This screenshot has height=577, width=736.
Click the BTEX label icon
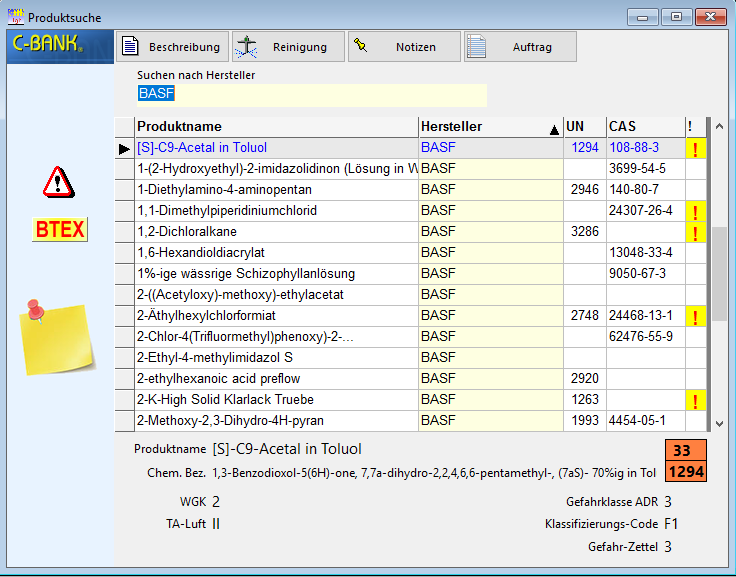pos(60,229)
